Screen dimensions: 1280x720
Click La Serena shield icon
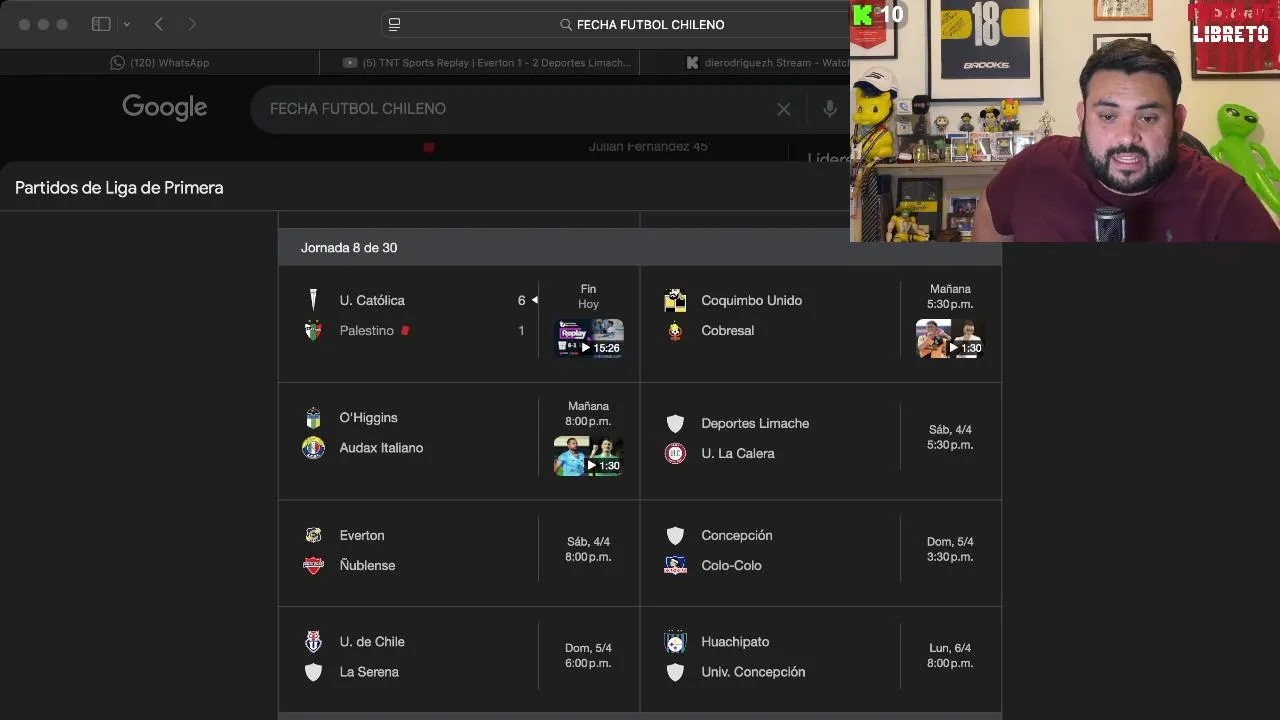[x=313, y=672]
